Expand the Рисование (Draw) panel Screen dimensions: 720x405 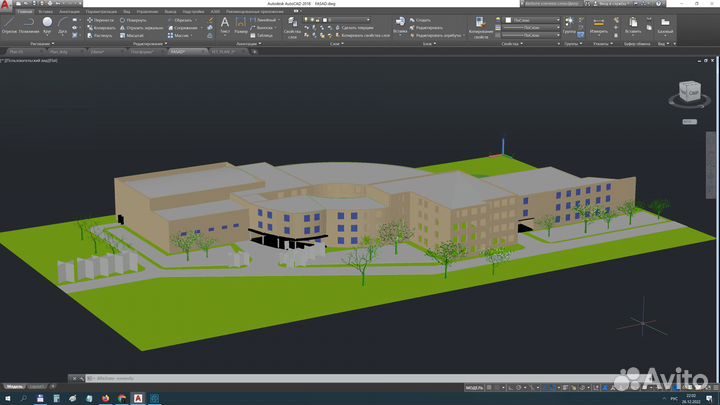point(42,44)
